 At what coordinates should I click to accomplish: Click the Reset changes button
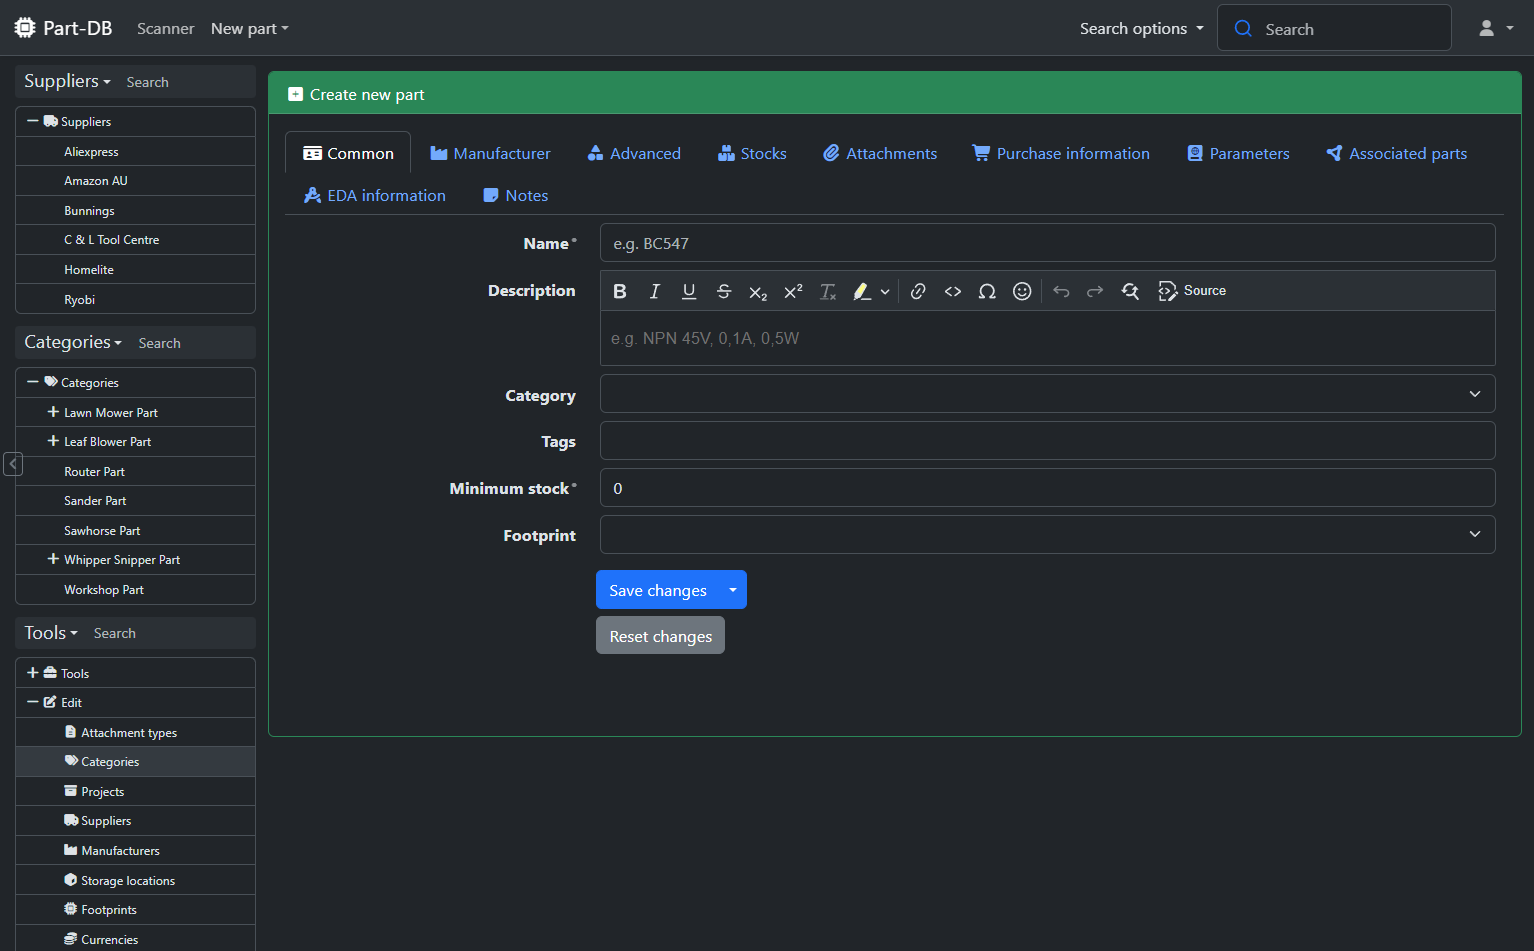pyautogui.click(x=660, y=636)
